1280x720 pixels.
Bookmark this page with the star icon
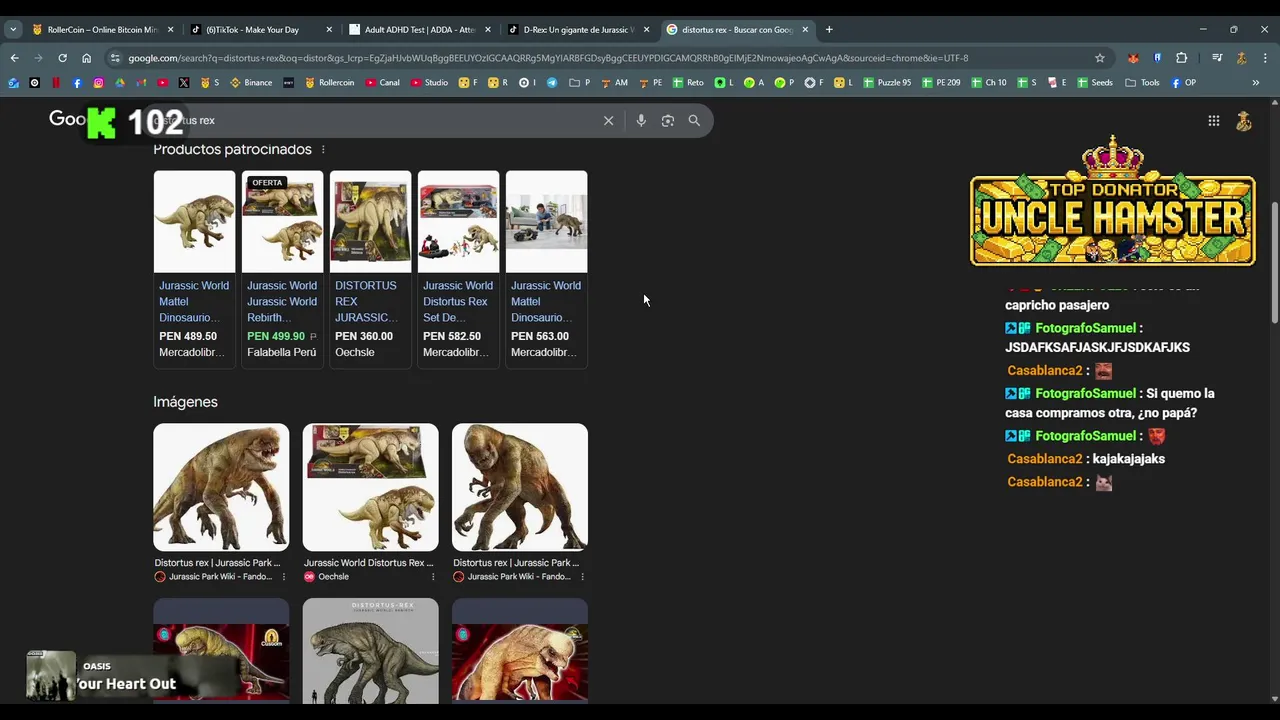click(1100, 58)
